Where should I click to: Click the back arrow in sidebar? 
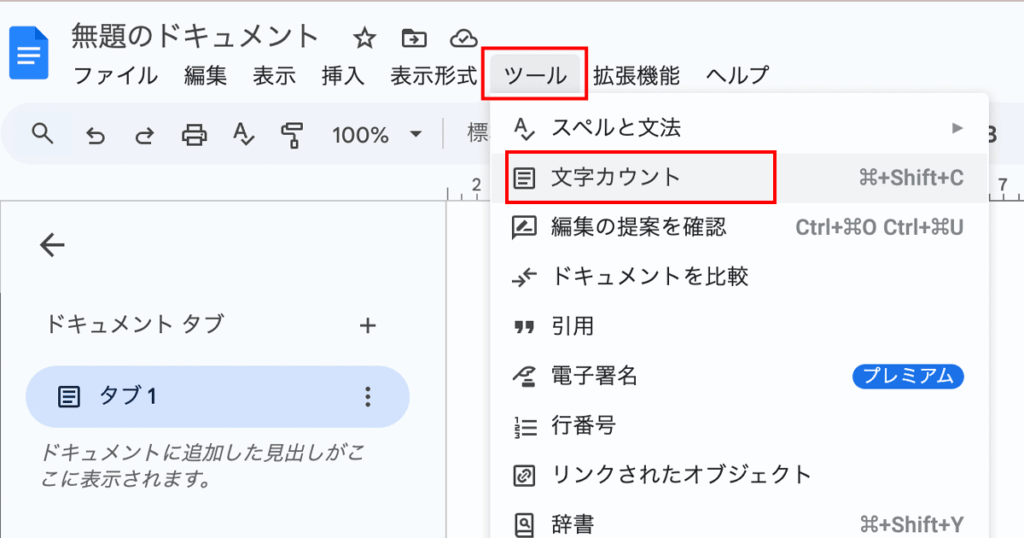click(x=52, y=245)
